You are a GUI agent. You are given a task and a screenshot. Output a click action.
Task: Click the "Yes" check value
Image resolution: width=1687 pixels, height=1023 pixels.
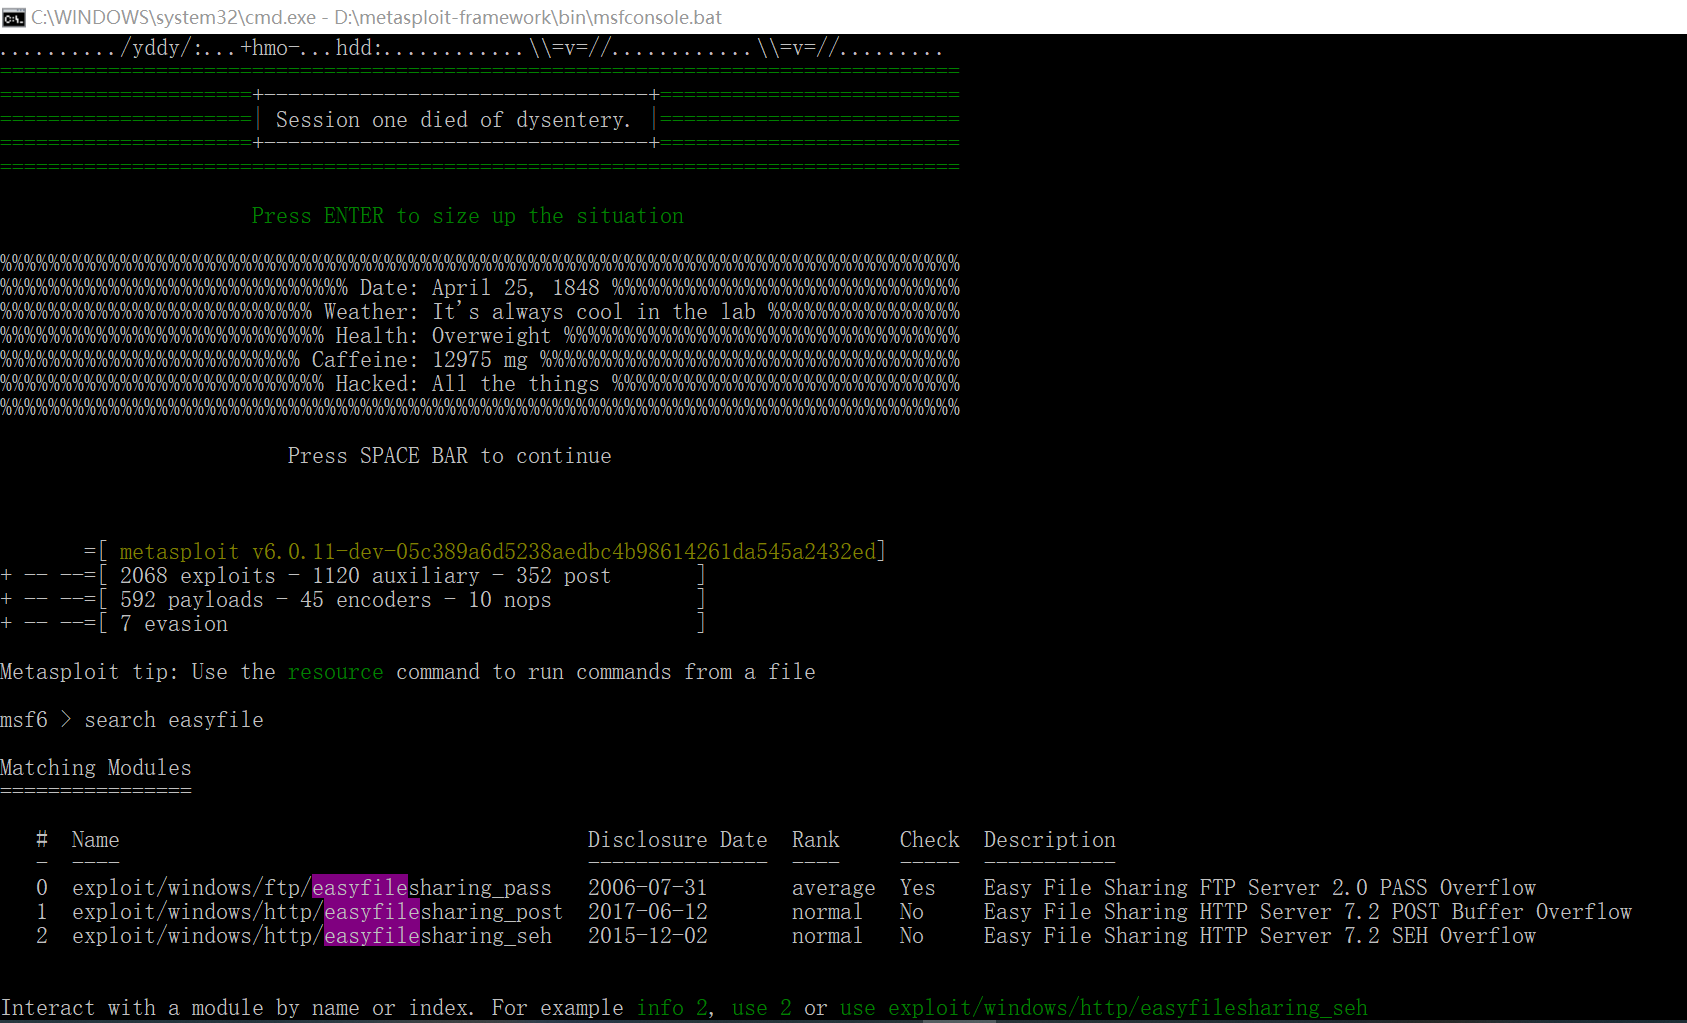917,888
